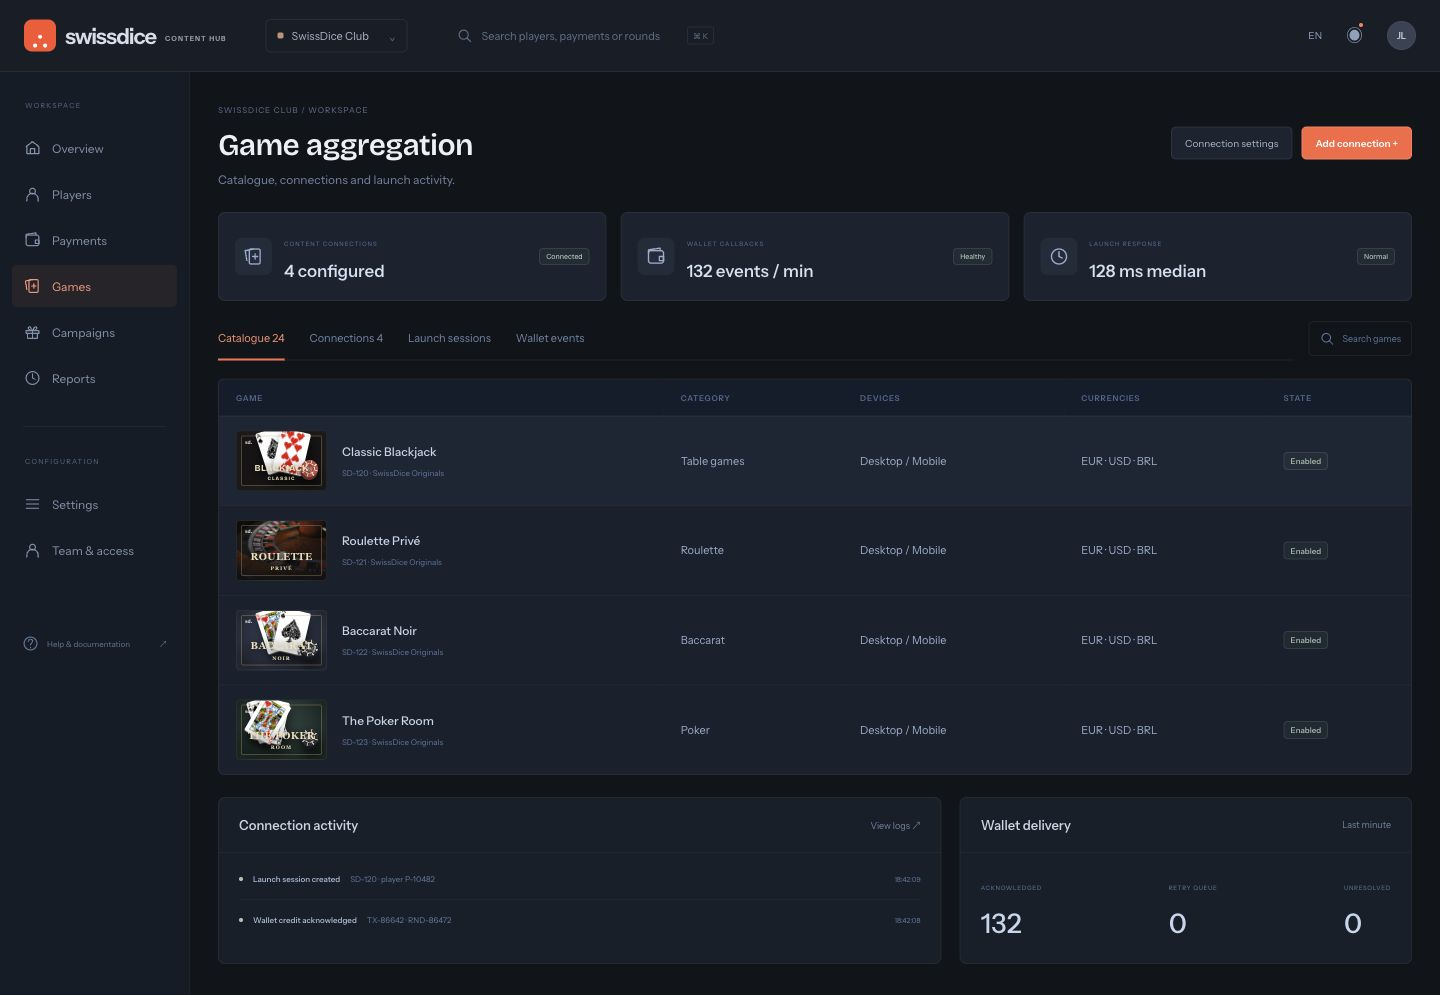Switch to the Connections 4 tab
This screenshot has height=995, width=1440.
coord(346,339)
